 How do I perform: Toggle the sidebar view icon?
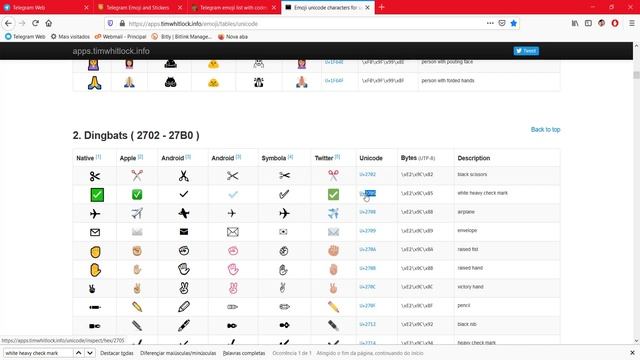click(x=588, y=23)
